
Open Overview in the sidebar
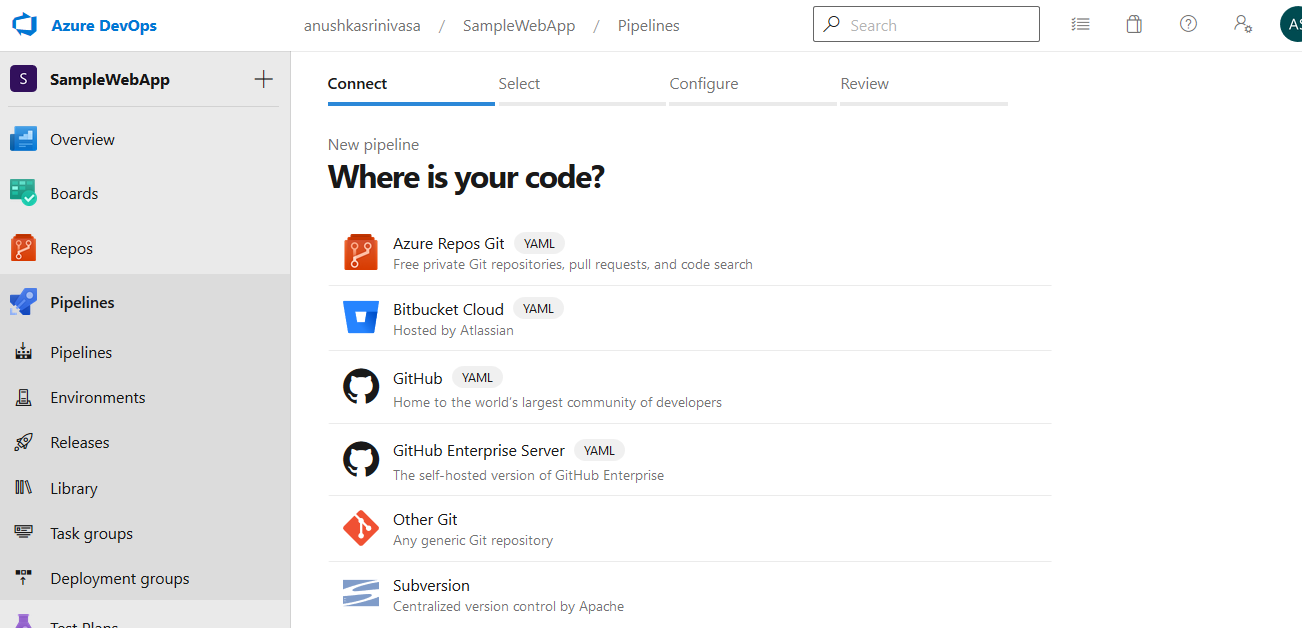[x=145, y=139]
